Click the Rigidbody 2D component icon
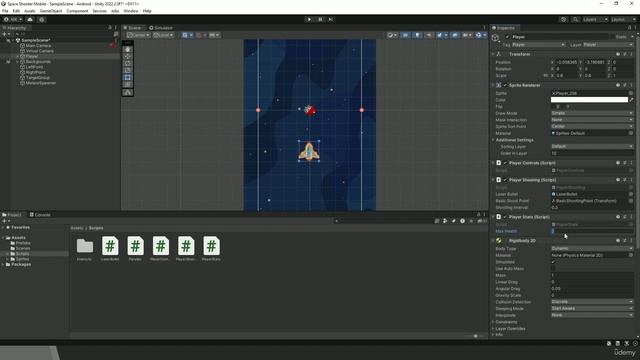 click(x=499, y=240)
